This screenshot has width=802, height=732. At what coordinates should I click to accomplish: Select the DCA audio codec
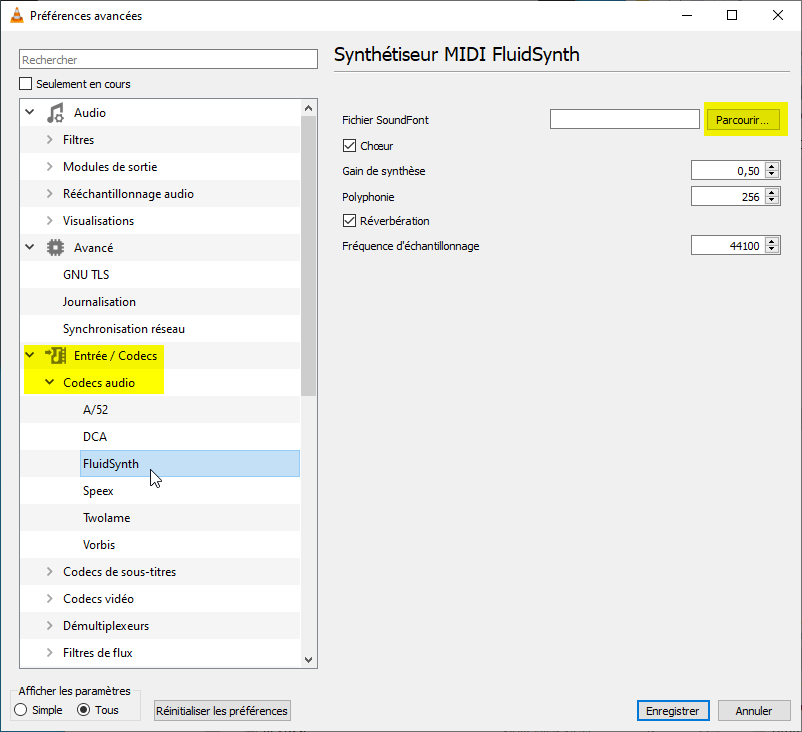[x=95, y=437]
